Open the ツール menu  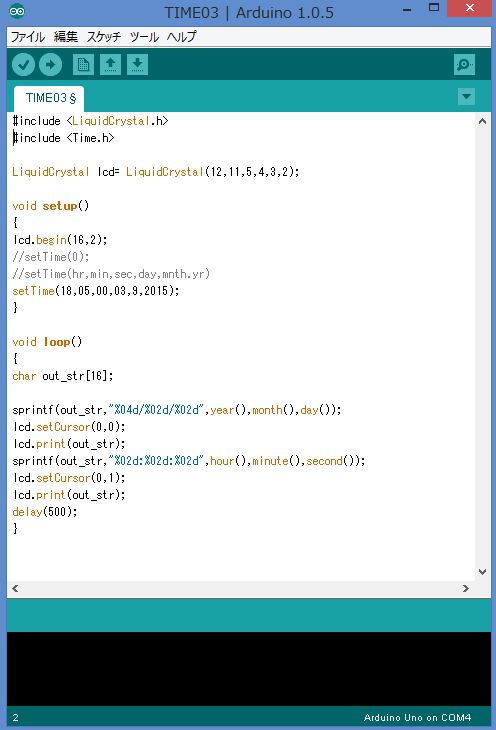pyautogui.click(x=144, y=37)
